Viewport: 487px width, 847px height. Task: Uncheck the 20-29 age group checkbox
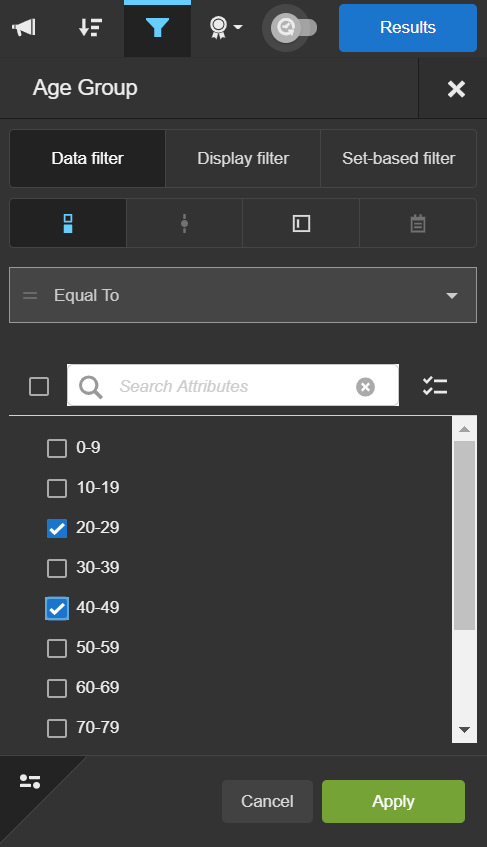click(57, 528)
